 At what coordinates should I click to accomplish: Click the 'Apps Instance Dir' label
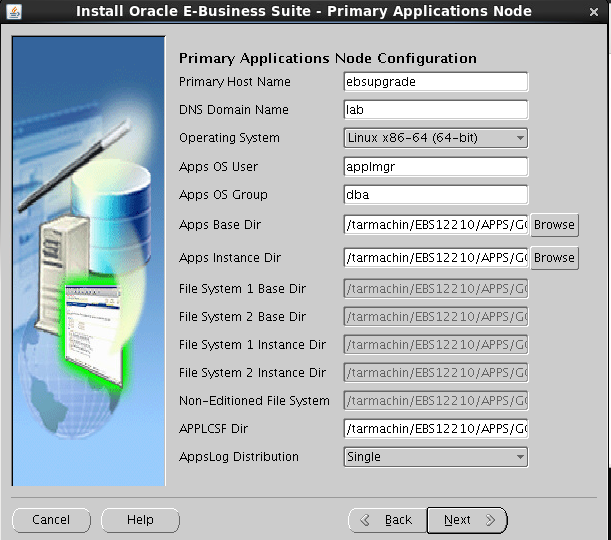(230, 258)
